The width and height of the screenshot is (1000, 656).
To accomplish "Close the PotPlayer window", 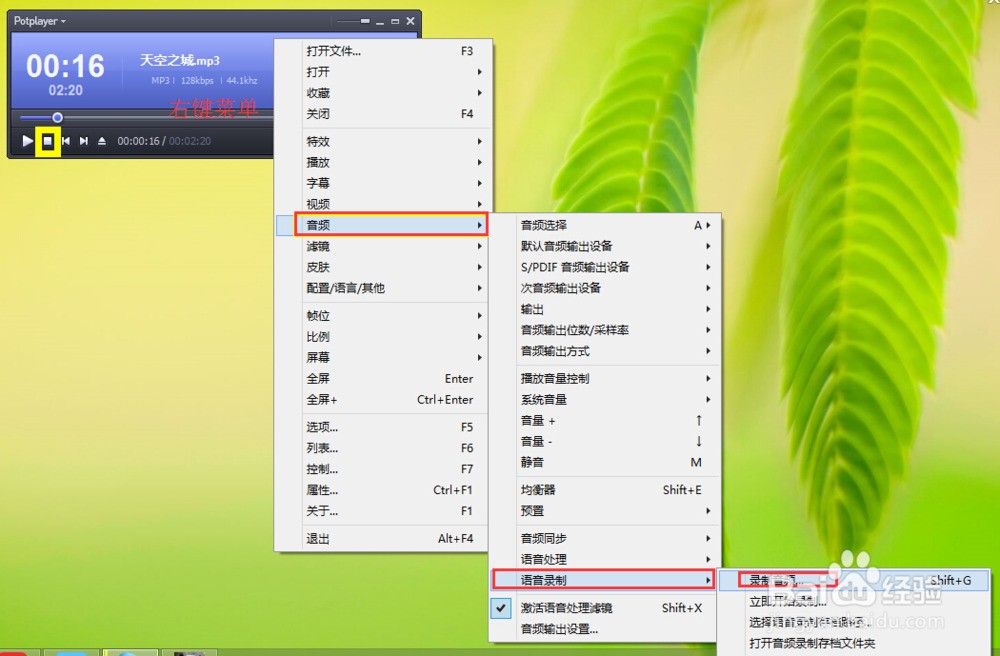I will pyautogui.click(x=411, y=21).
